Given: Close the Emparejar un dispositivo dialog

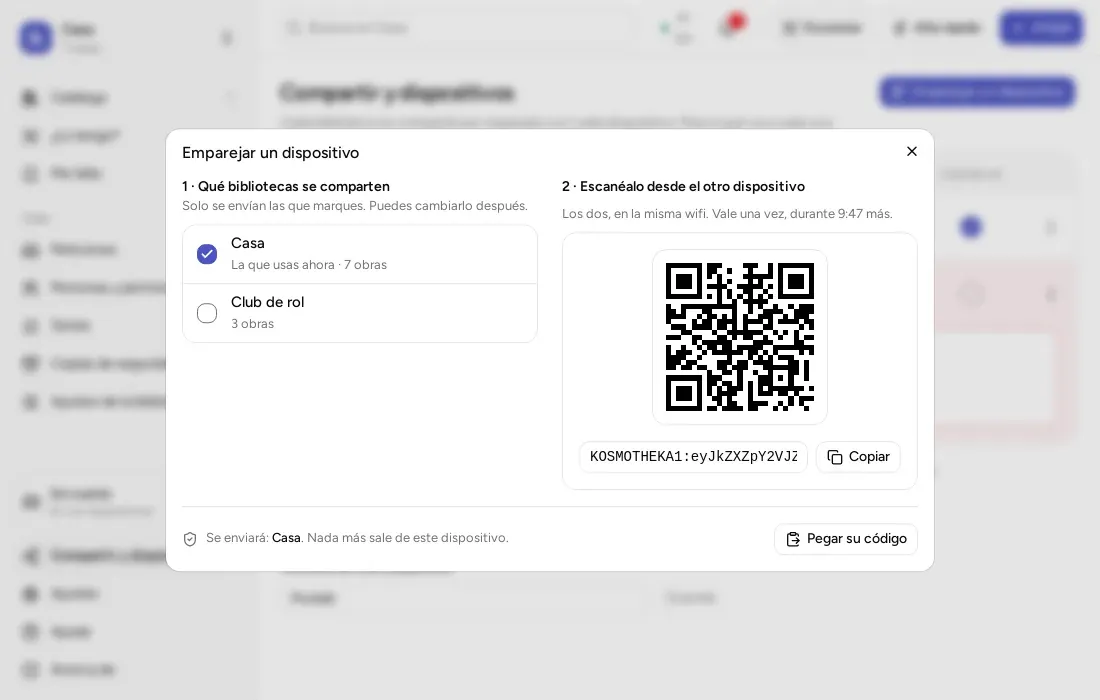Looking at the screenshot, I should [x=911, y=152].
